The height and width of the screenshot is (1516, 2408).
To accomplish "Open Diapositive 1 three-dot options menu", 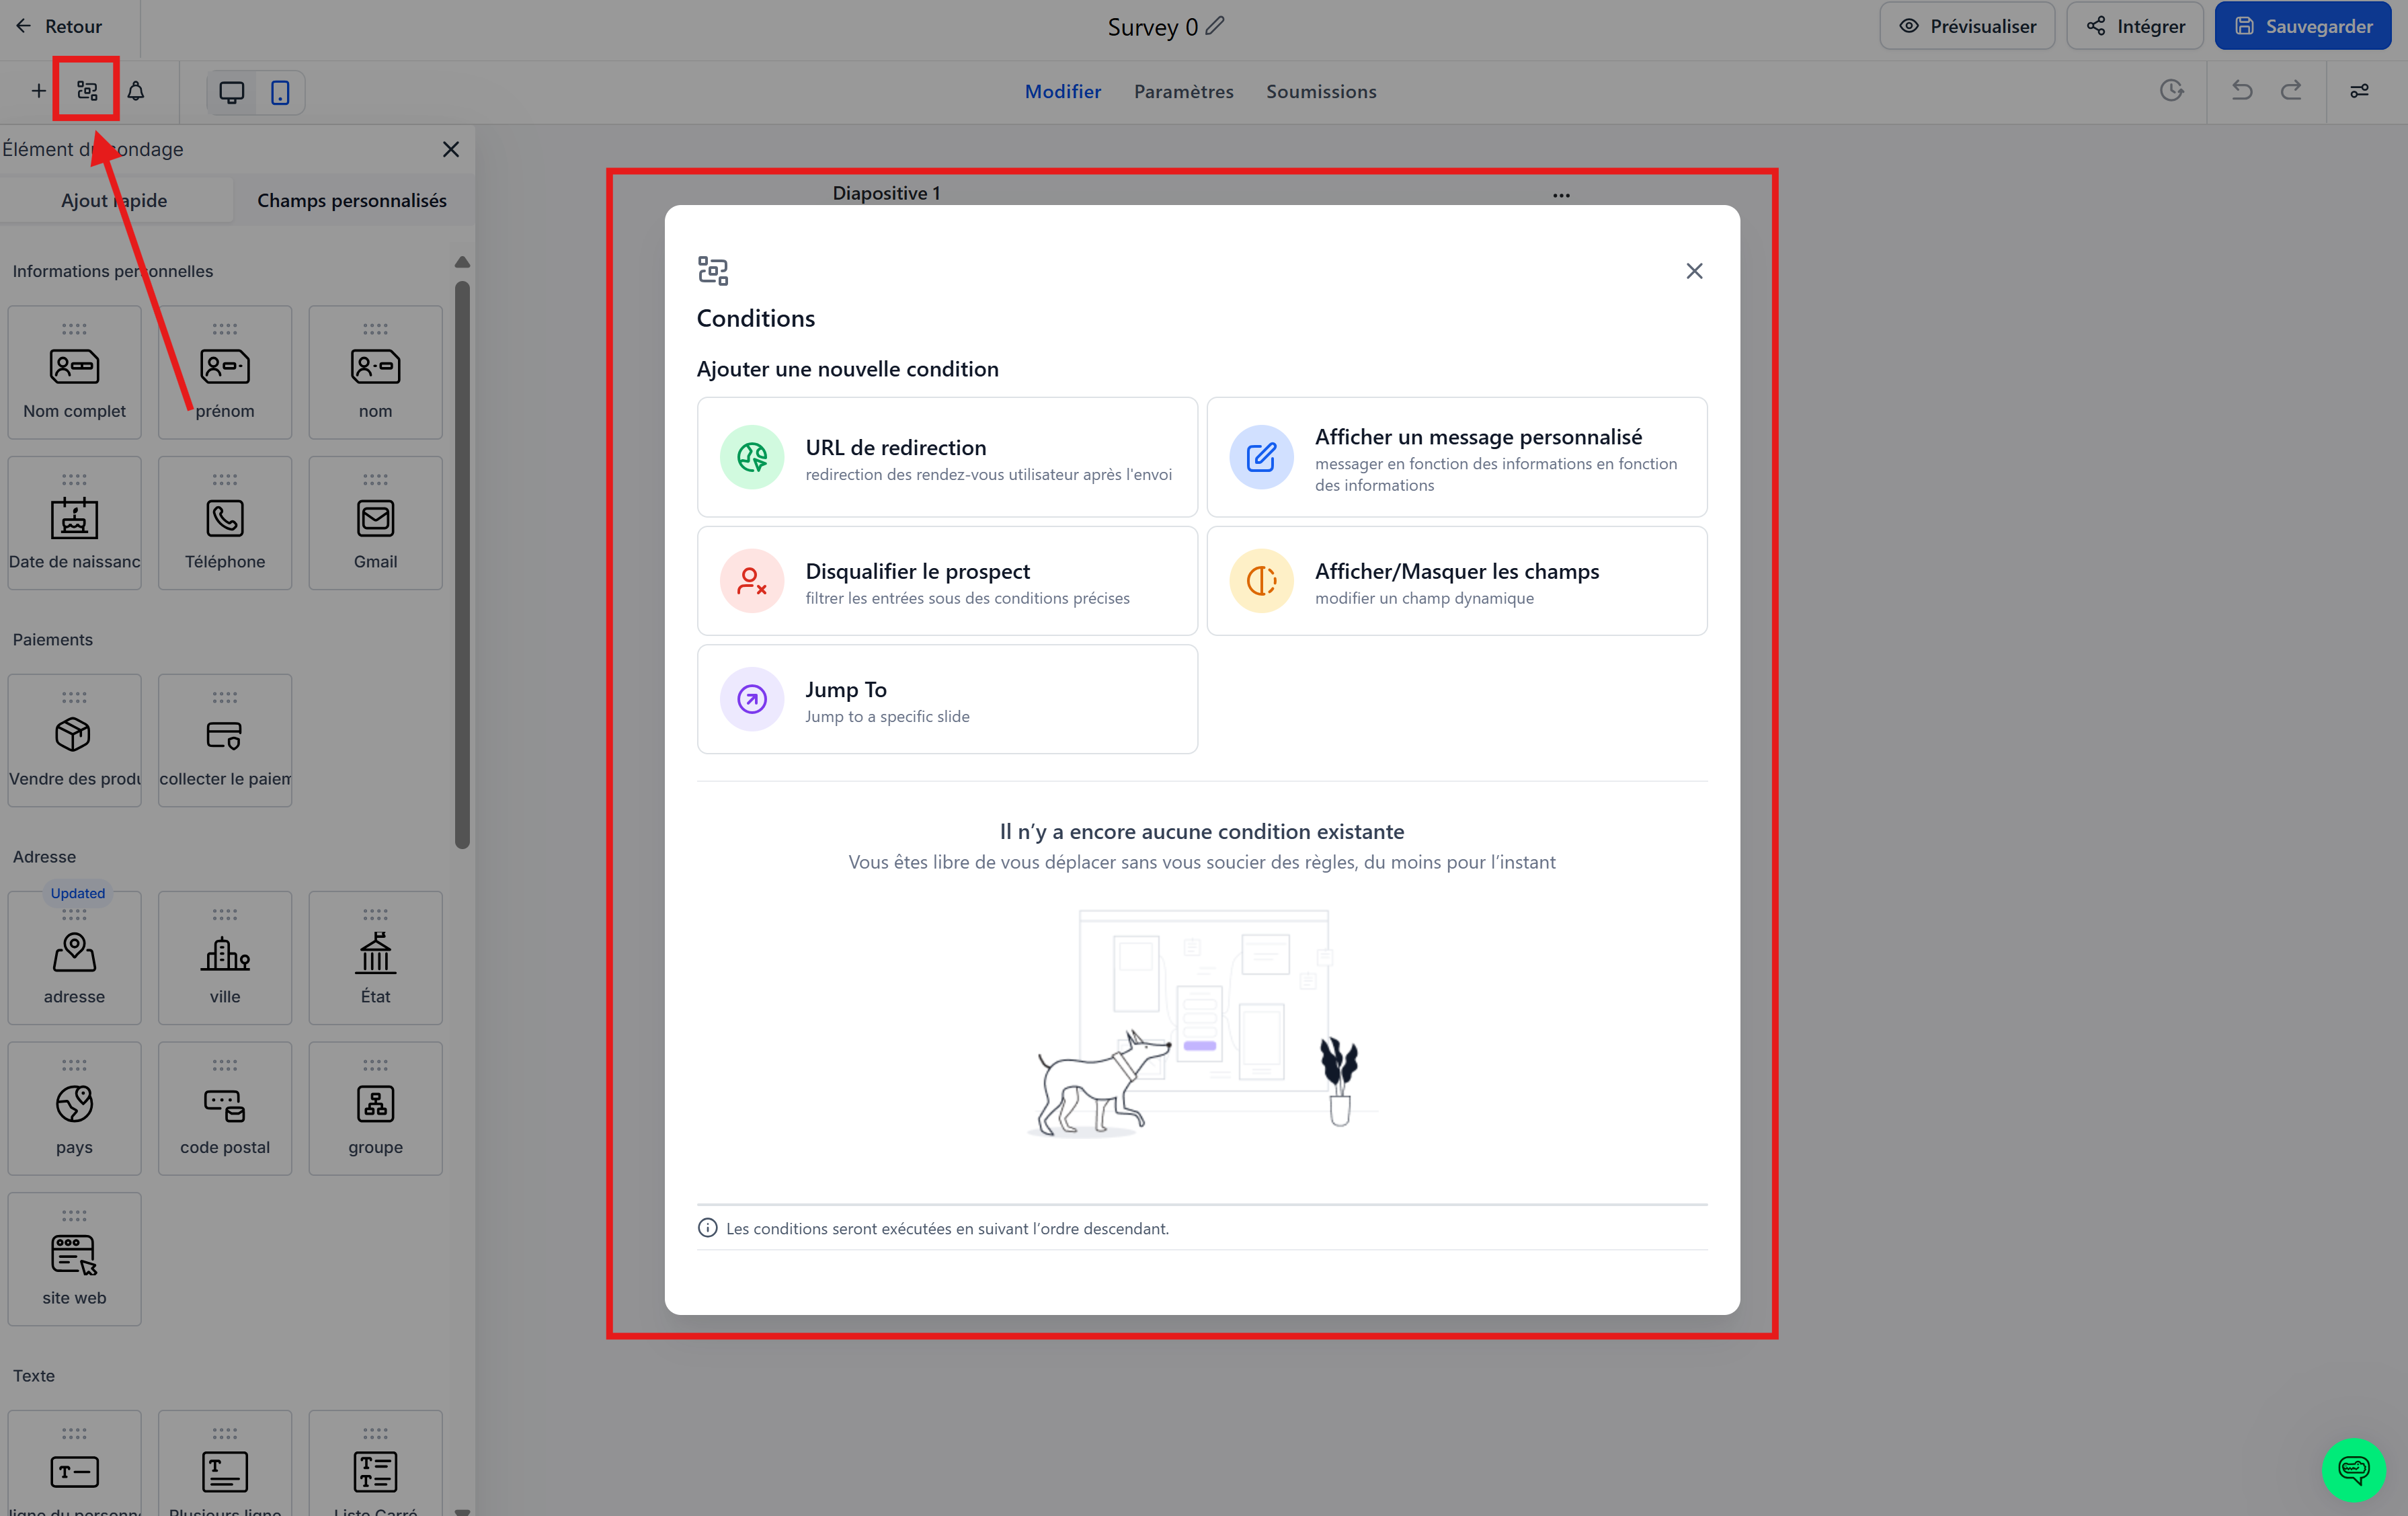I will click(1561, 195).
